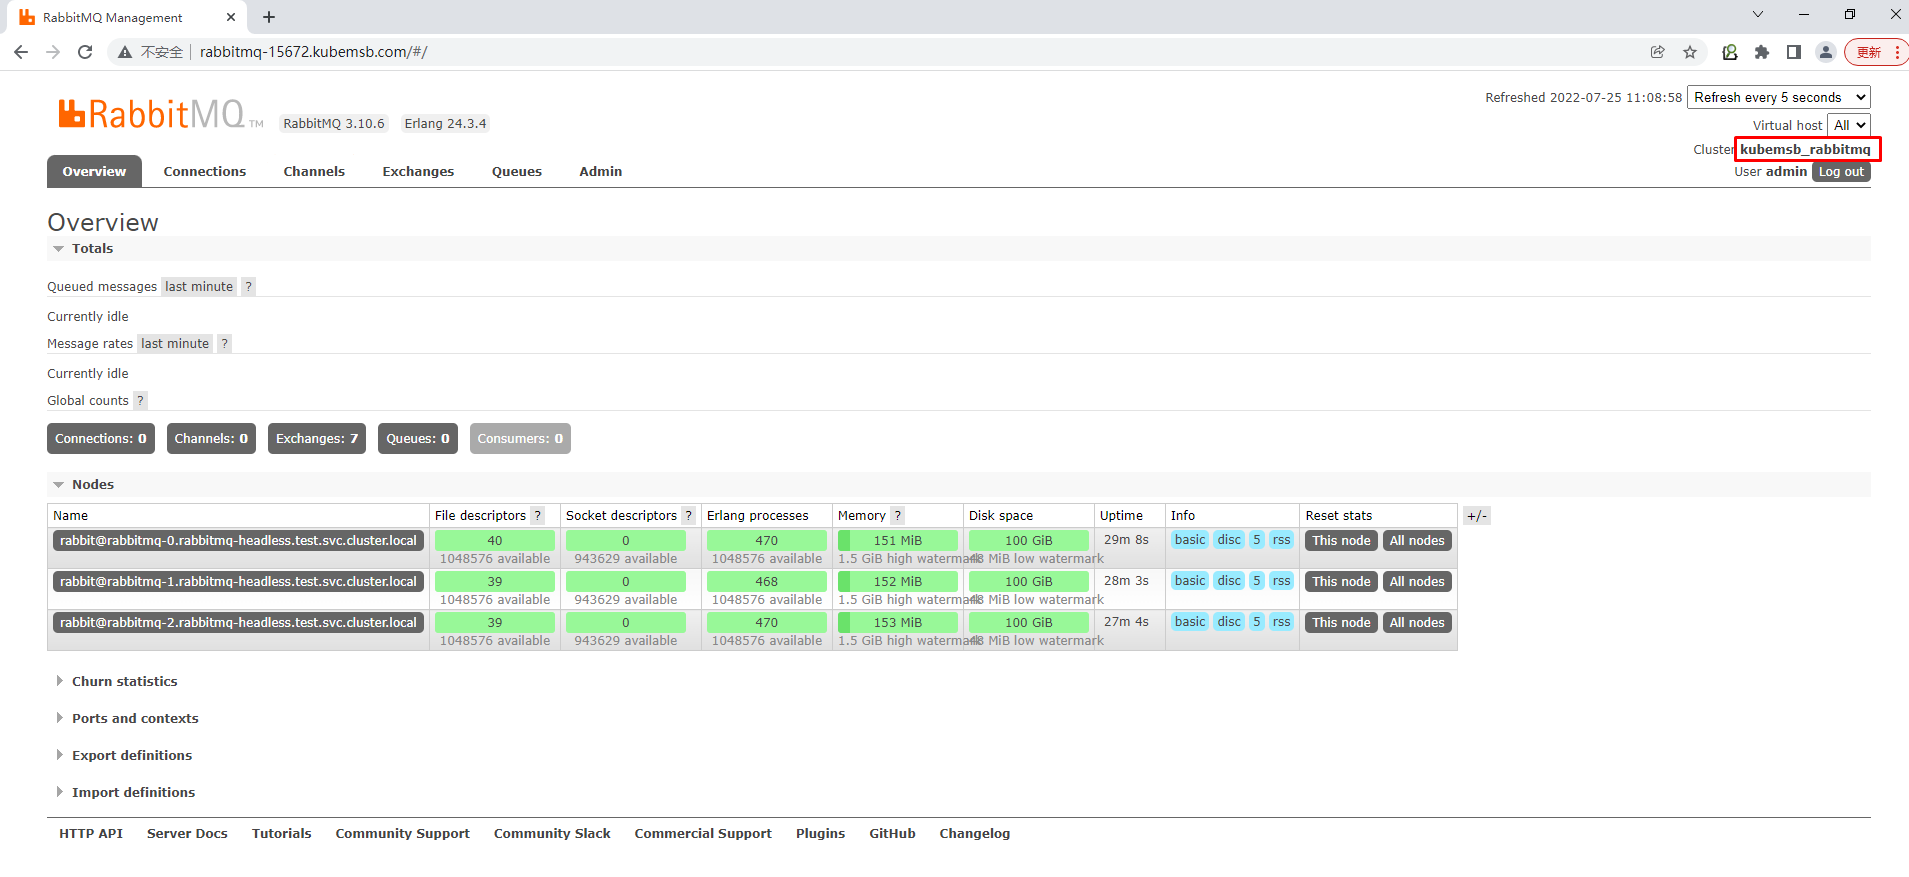The width and height of the screenshot is (1909, 877).
Task: Reload the current page
Action: (x=85, y=52)
